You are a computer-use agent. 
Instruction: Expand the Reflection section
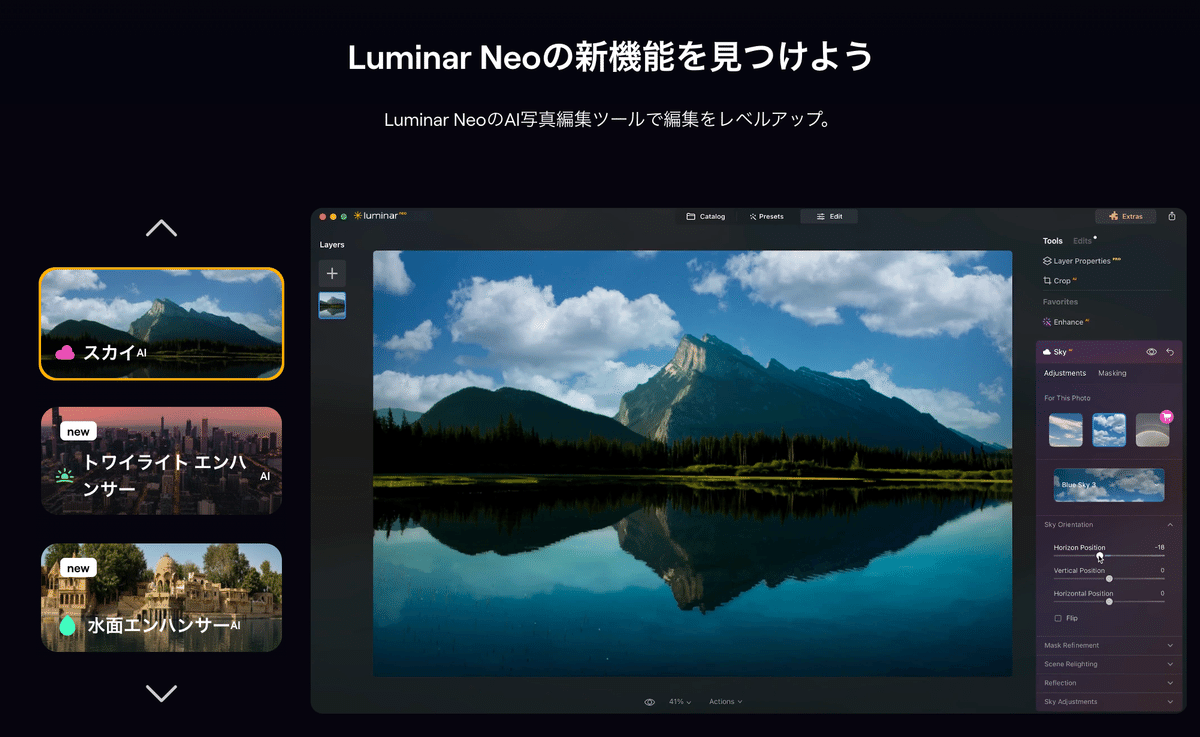[1109, 683]
